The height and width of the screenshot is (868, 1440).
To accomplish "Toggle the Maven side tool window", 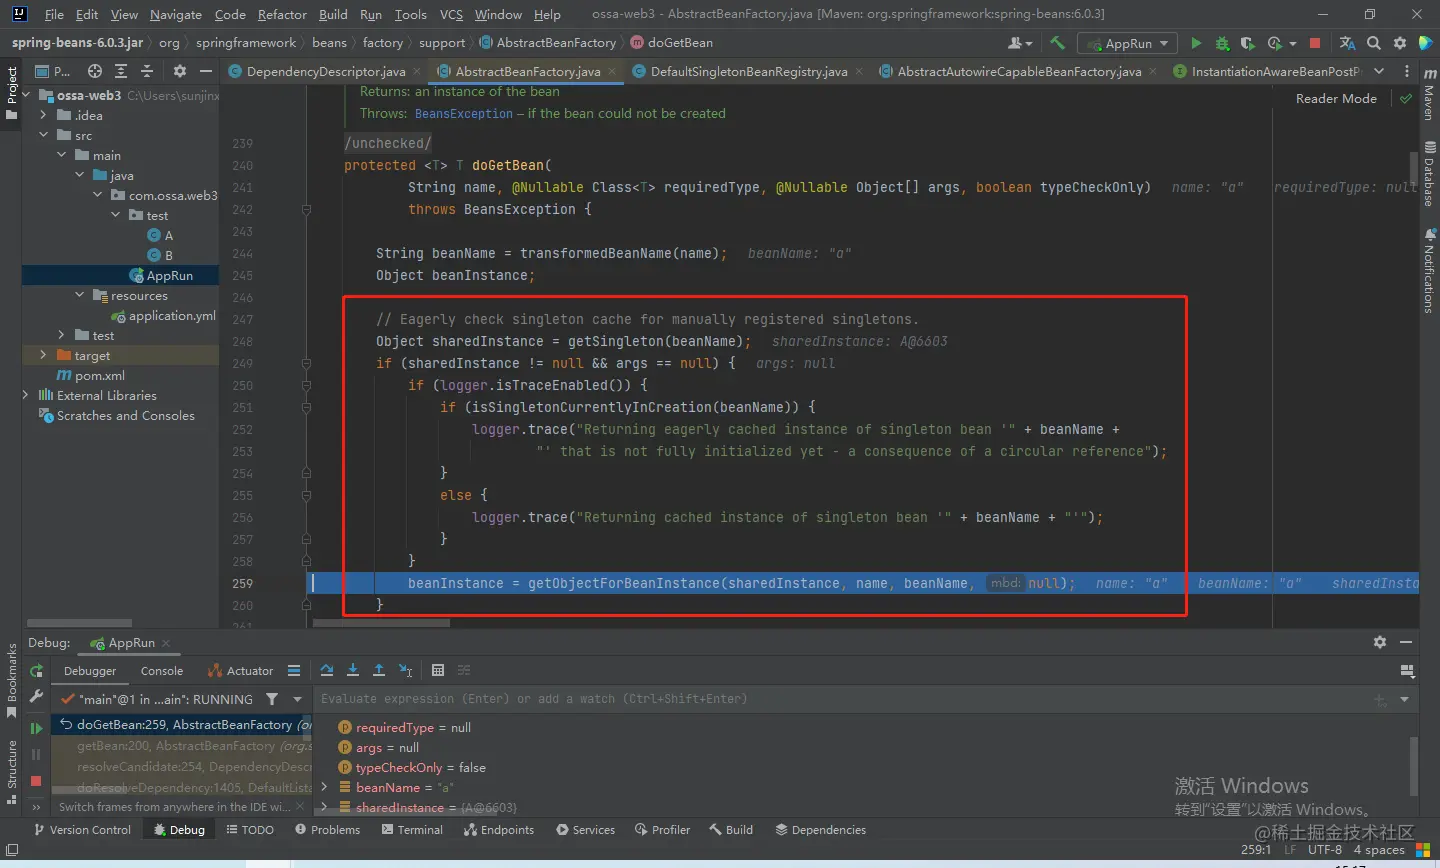I will point(1429,95).
